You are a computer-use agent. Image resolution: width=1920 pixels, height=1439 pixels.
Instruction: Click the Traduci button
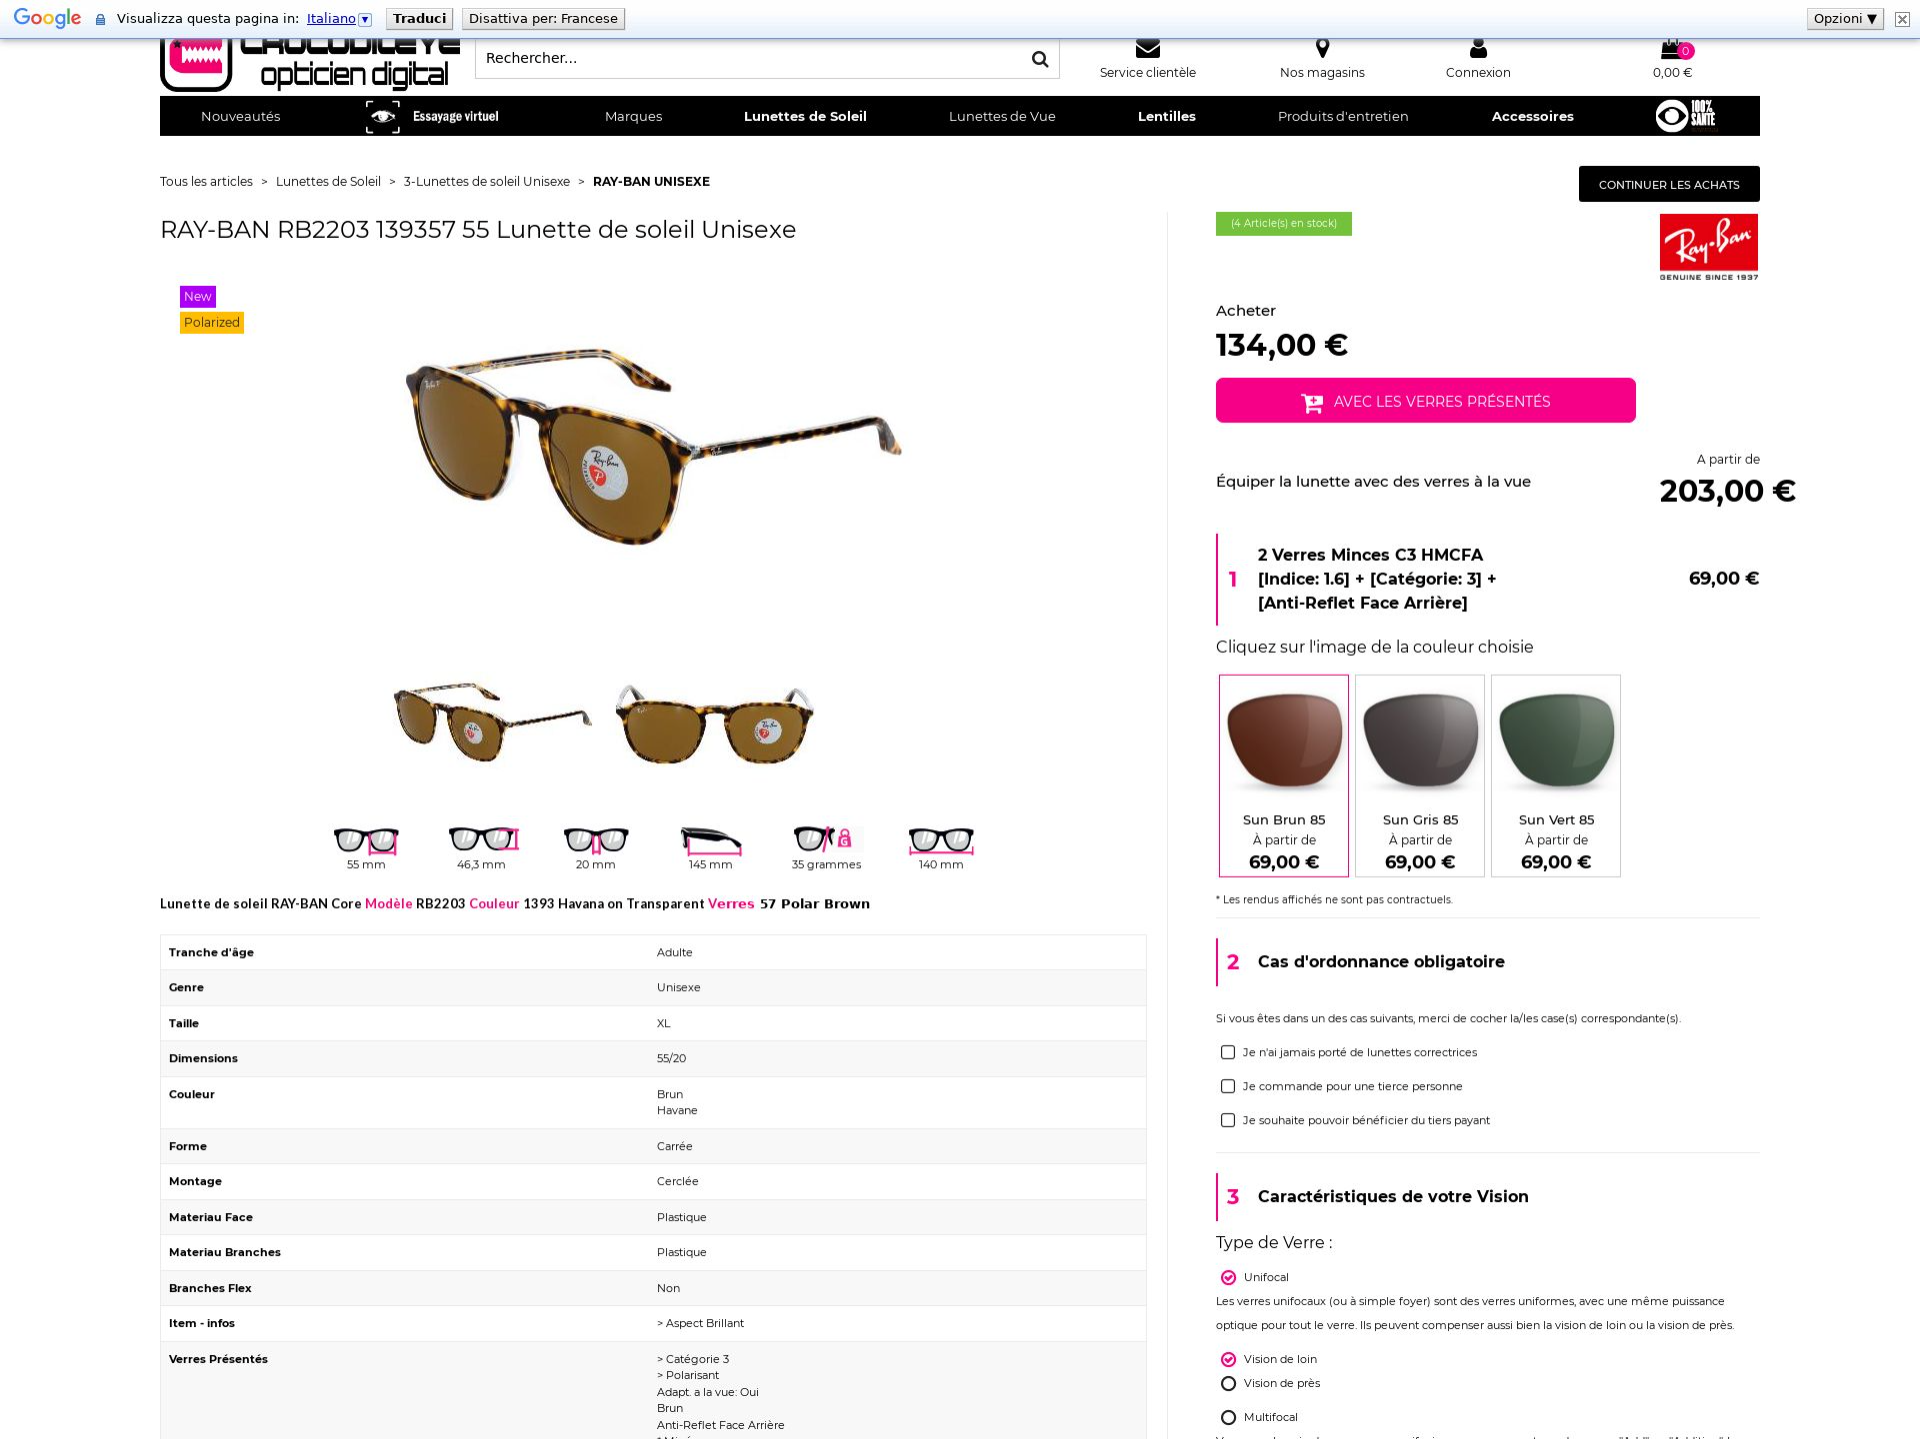[x=420, y=19]
